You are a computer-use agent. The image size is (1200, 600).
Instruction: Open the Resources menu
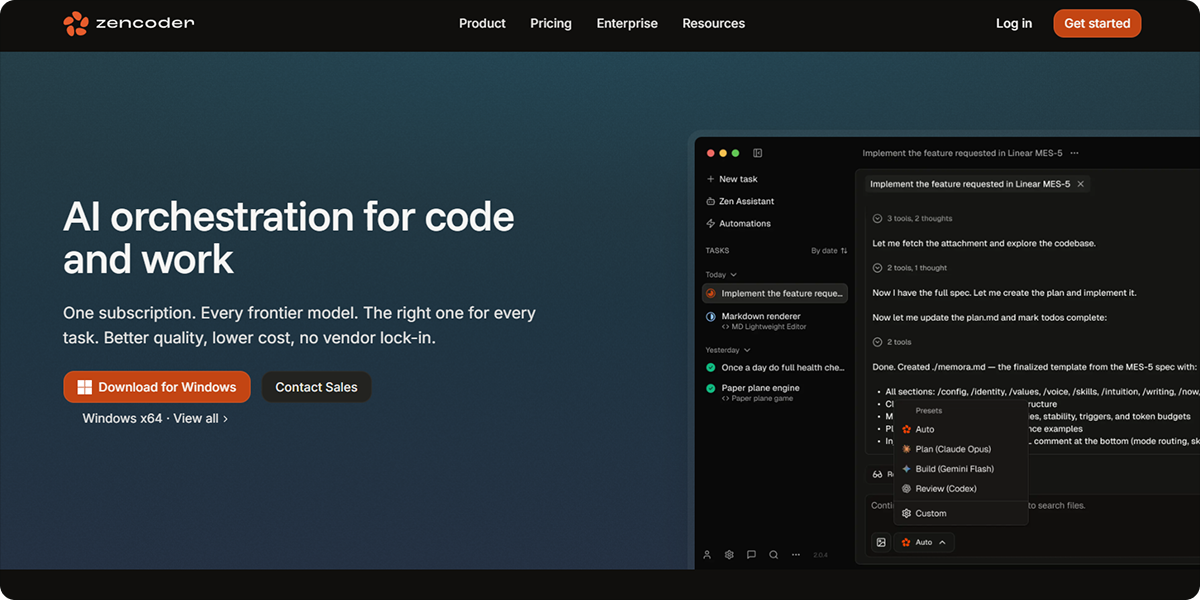(x=713, y=23)
